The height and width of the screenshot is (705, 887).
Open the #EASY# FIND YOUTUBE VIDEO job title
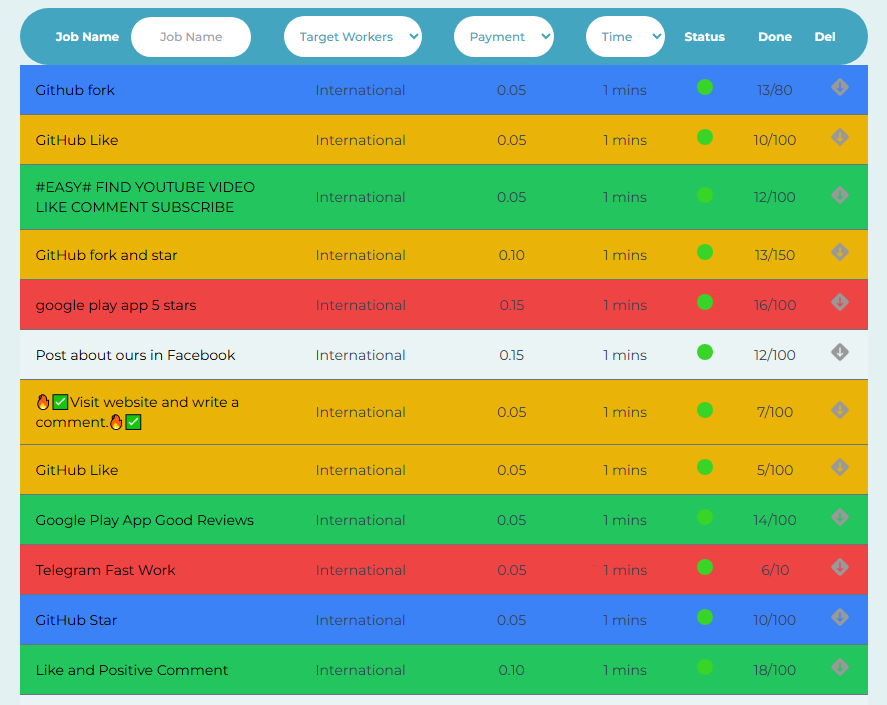(x=145, y=197)
